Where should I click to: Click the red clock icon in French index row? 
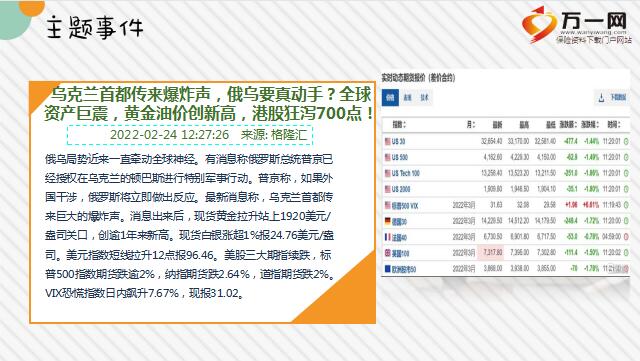coord(626,237)
